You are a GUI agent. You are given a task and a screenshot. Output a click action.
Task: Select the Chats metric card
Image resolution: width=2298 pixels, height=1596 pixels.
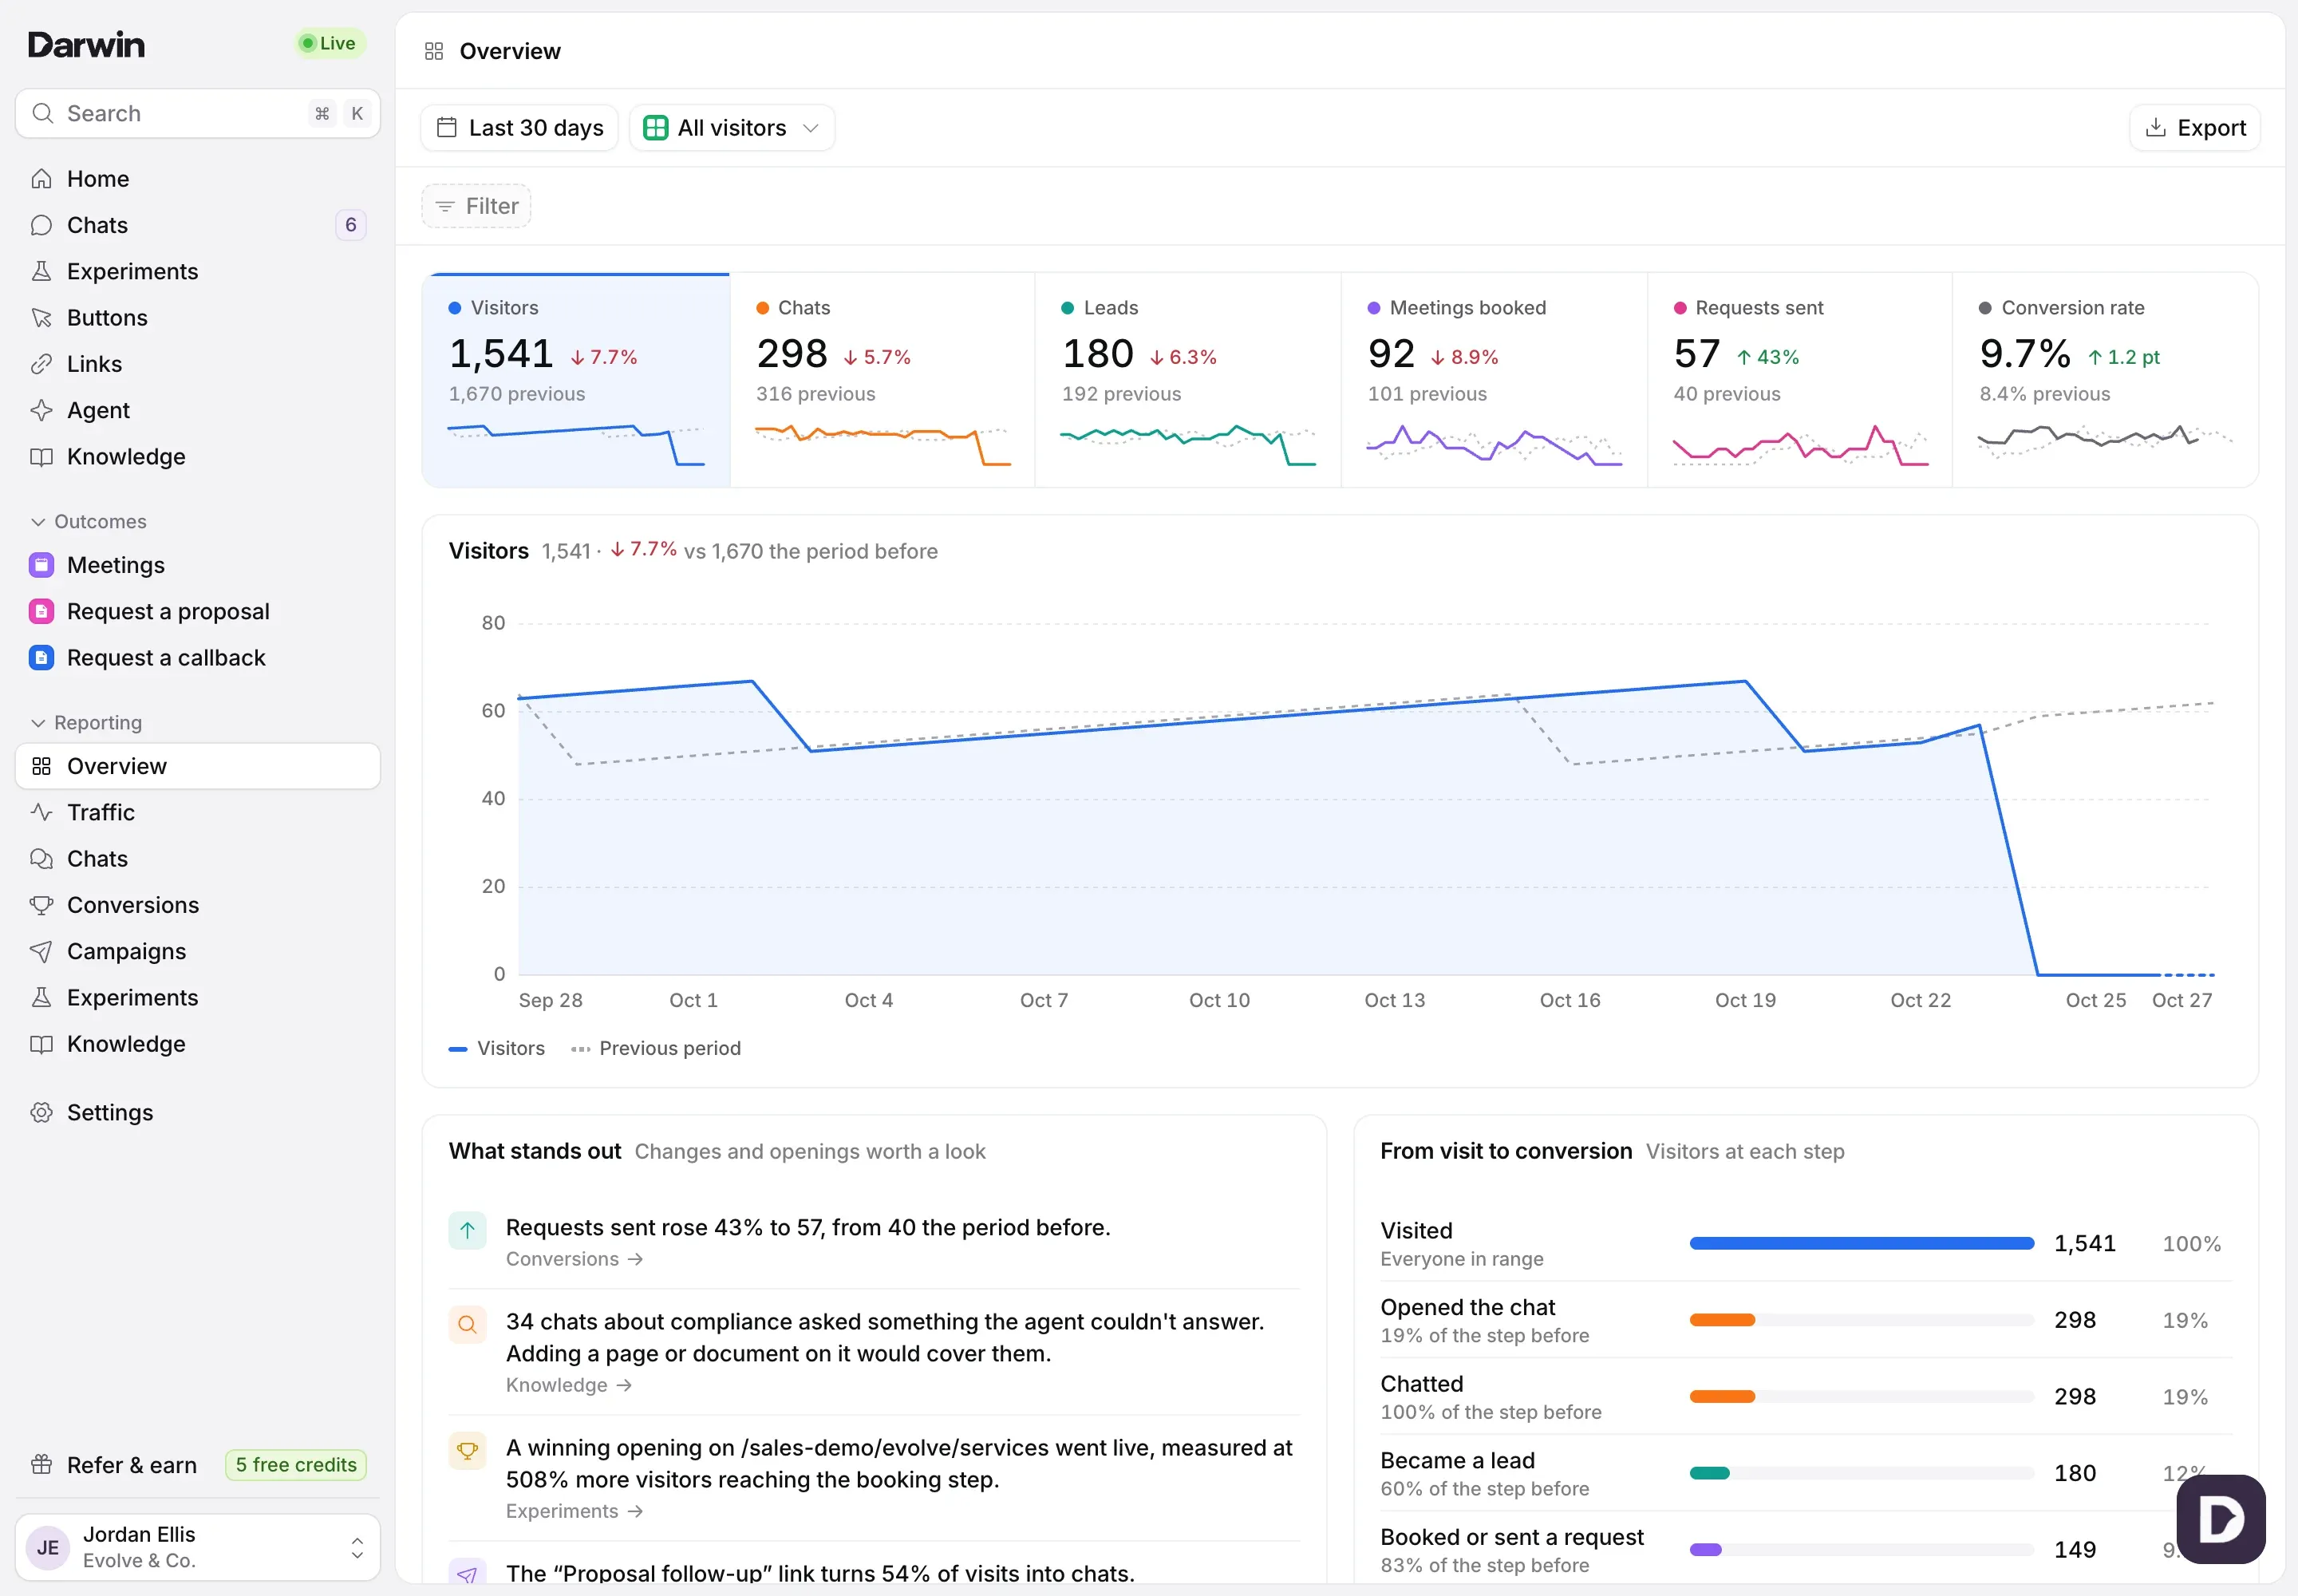pyautogui.click(x=882, y=380)
